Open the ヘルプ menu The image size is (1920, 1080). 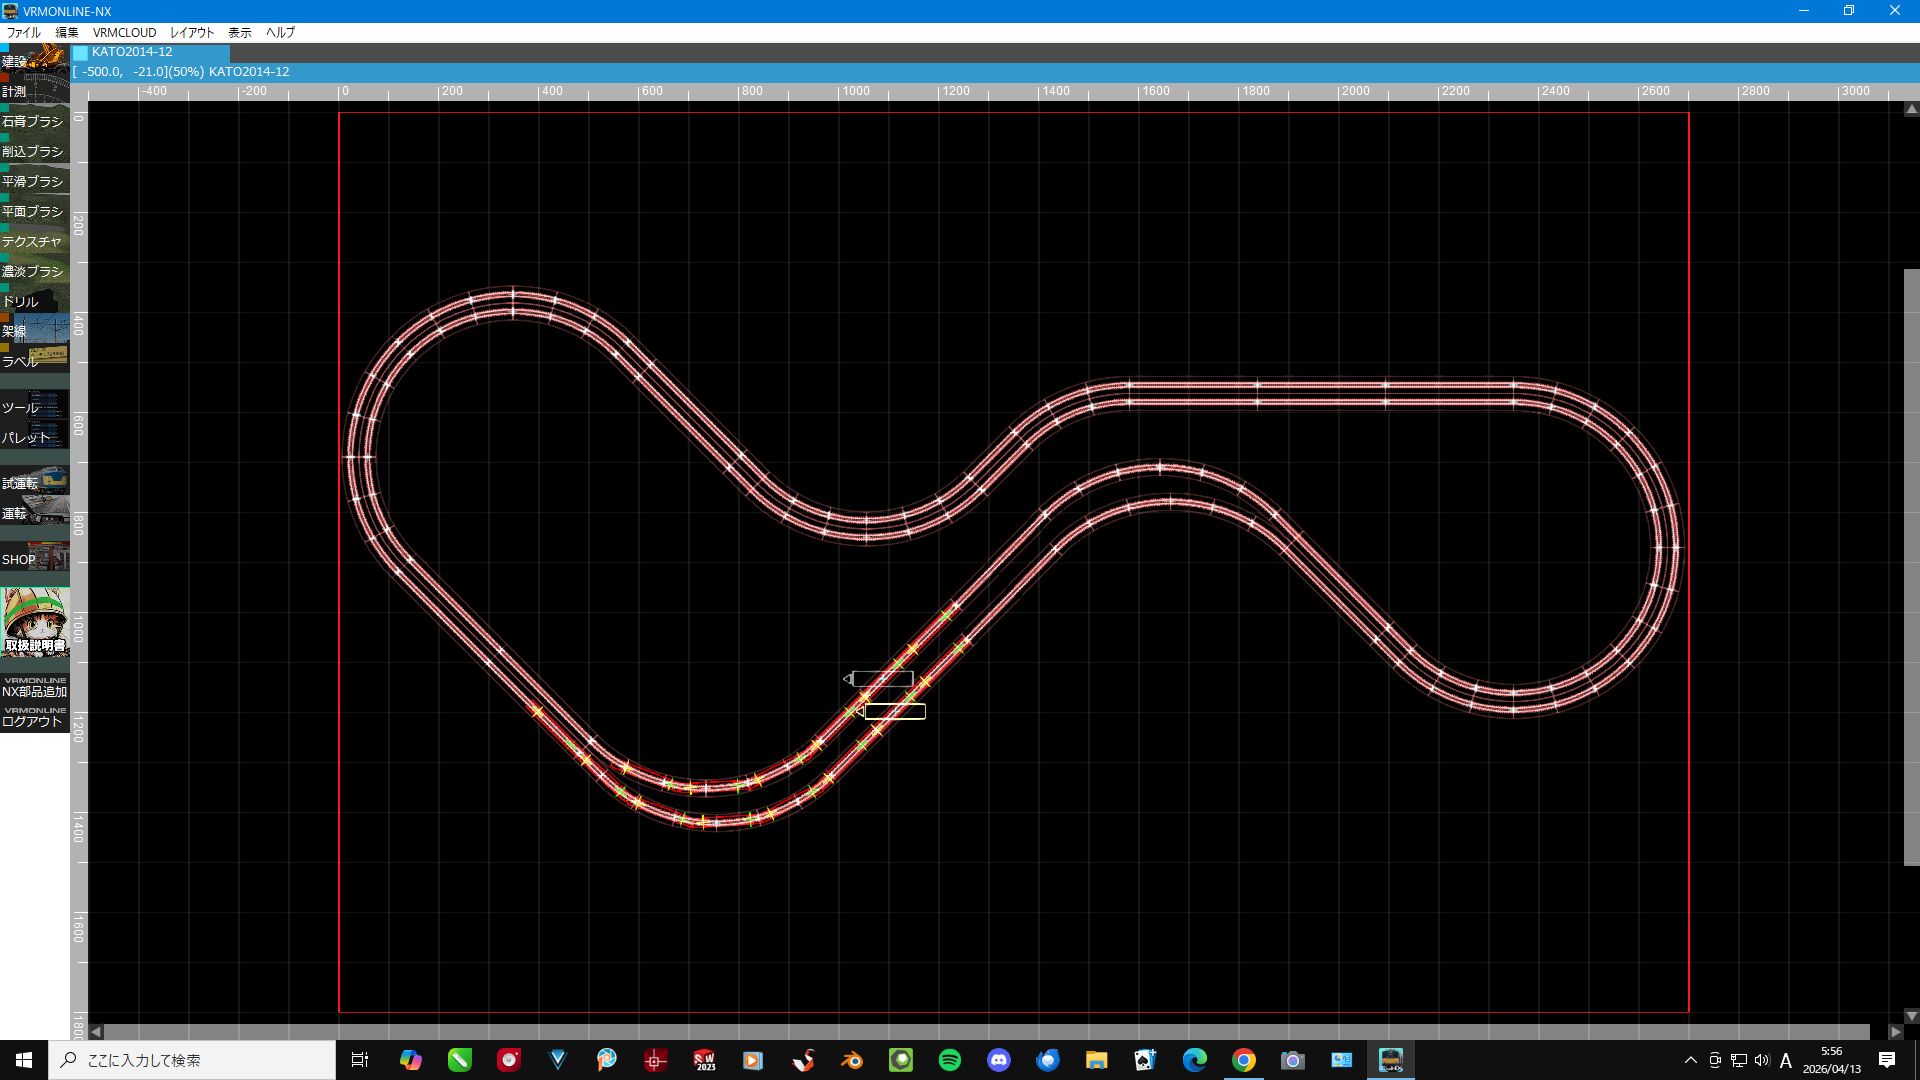(x=280, y=32)
